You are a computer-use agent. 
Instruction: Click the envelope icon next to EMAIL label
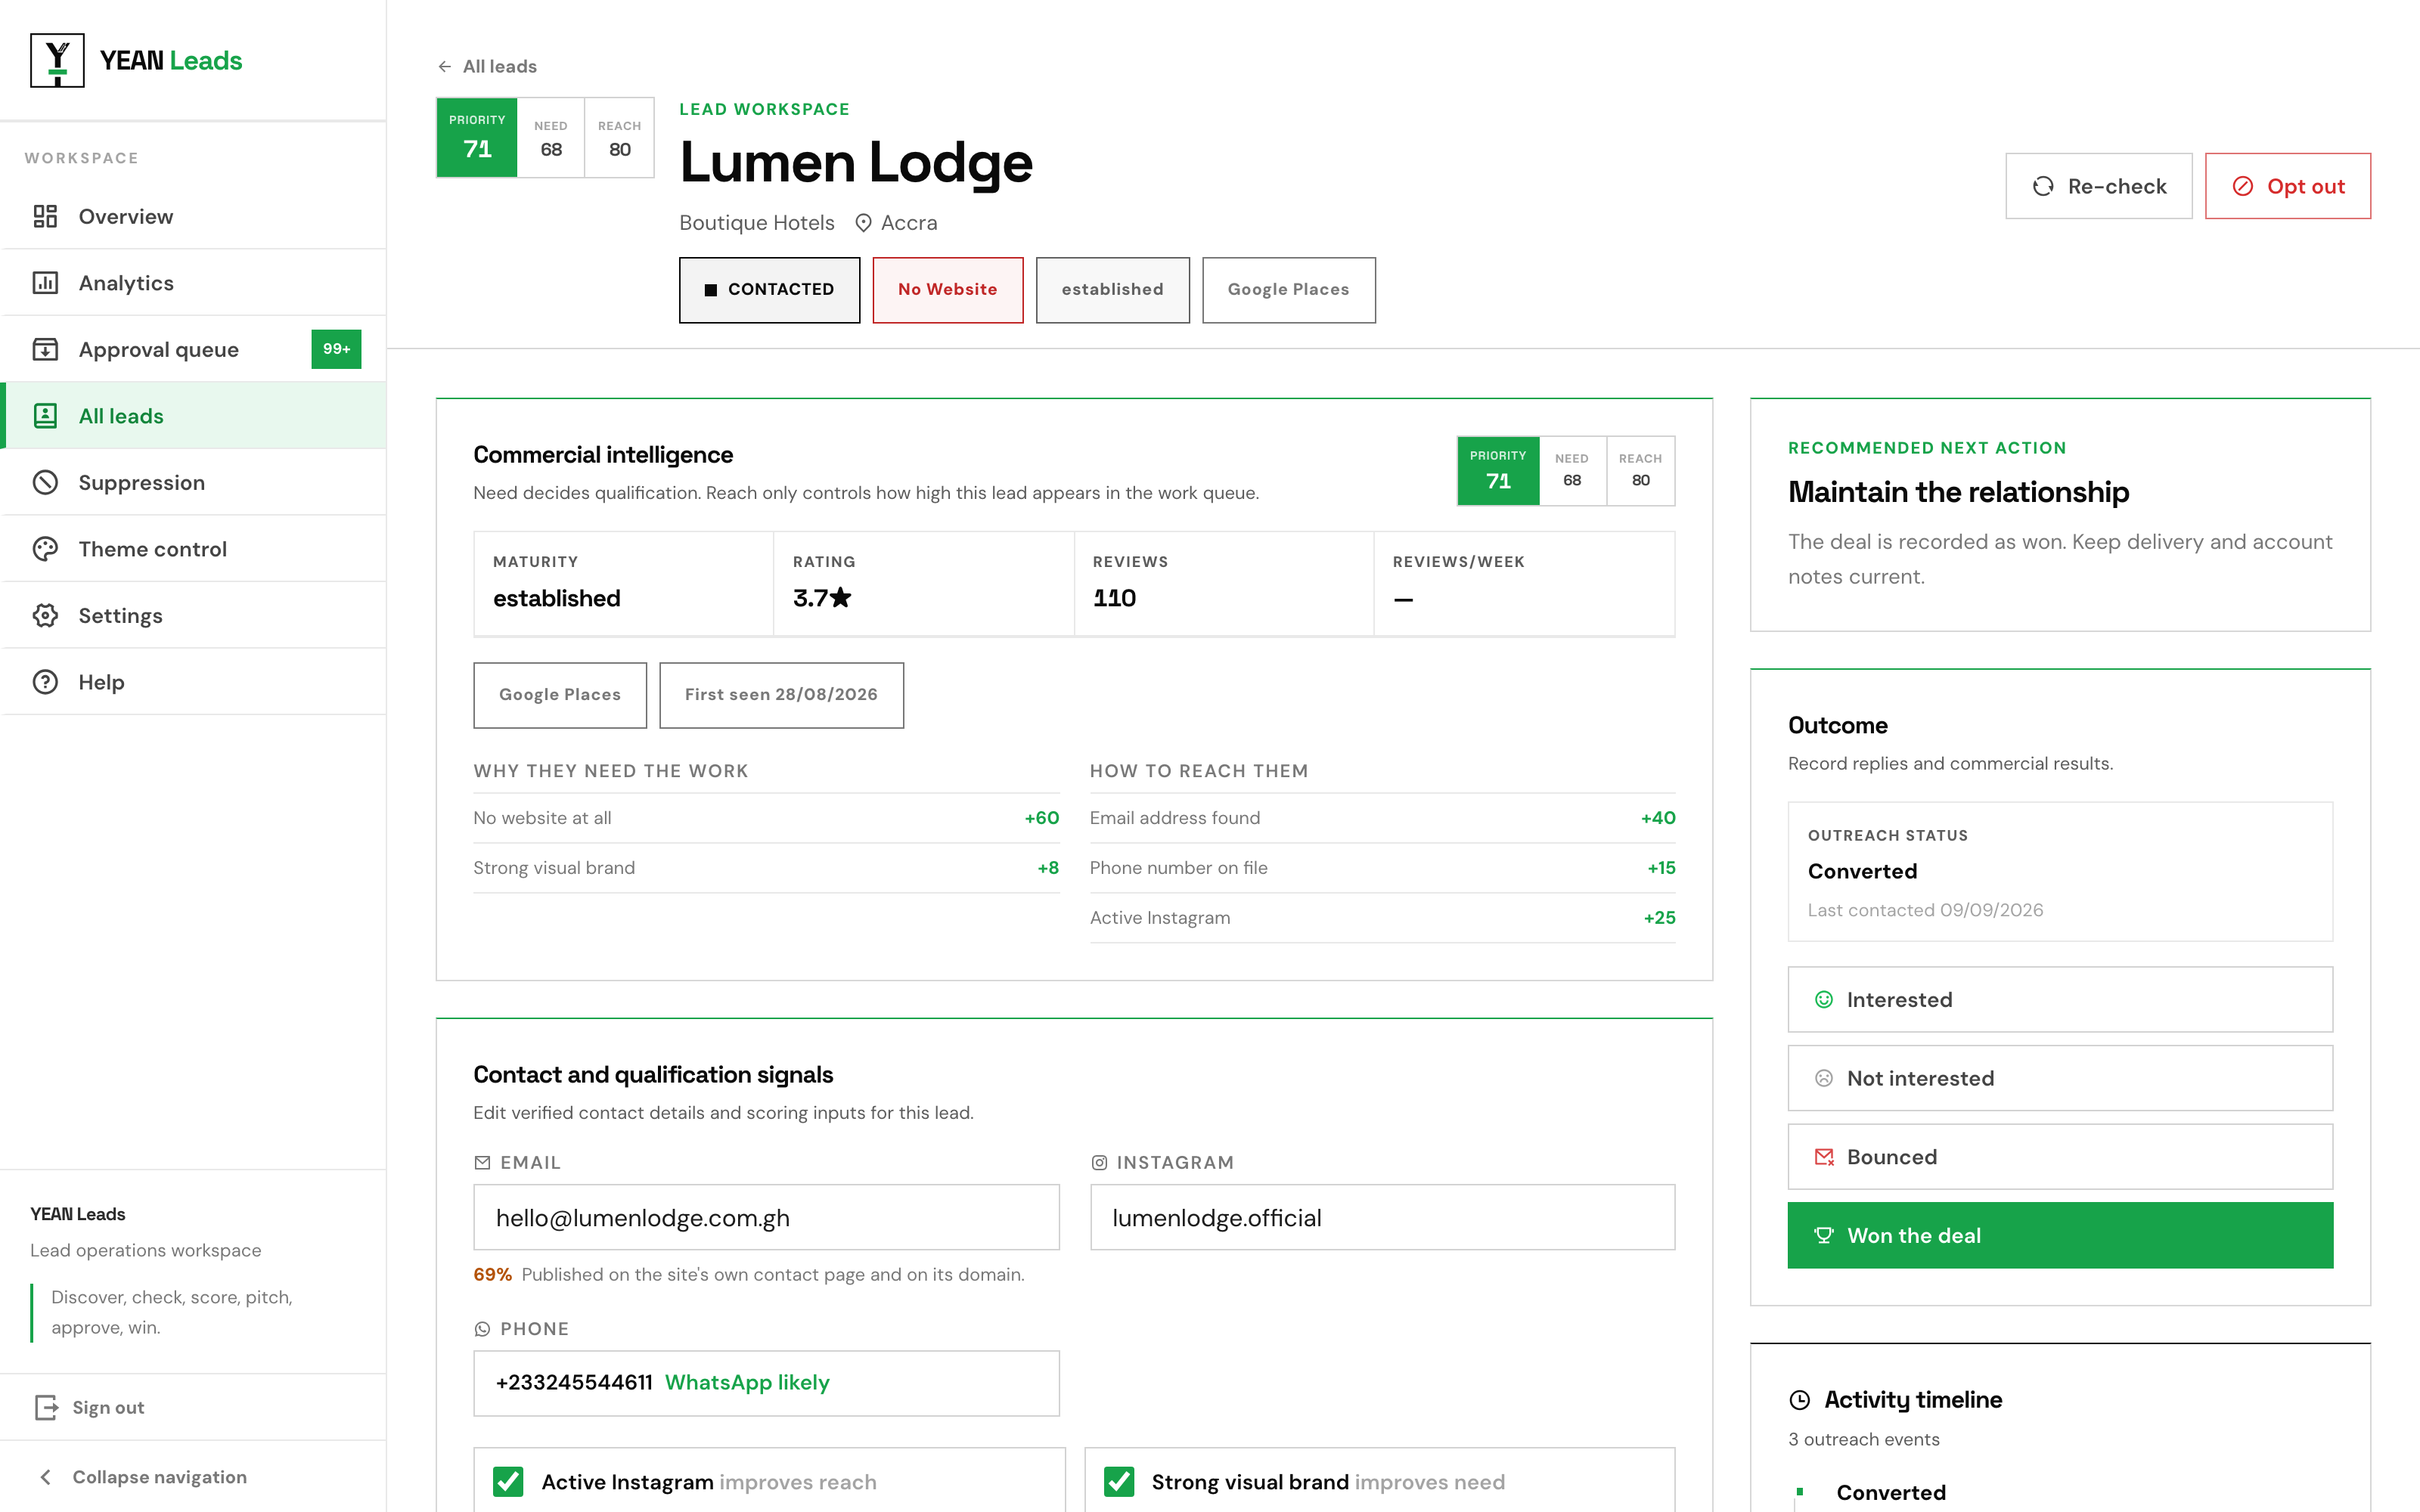[x=482, y=1162]
